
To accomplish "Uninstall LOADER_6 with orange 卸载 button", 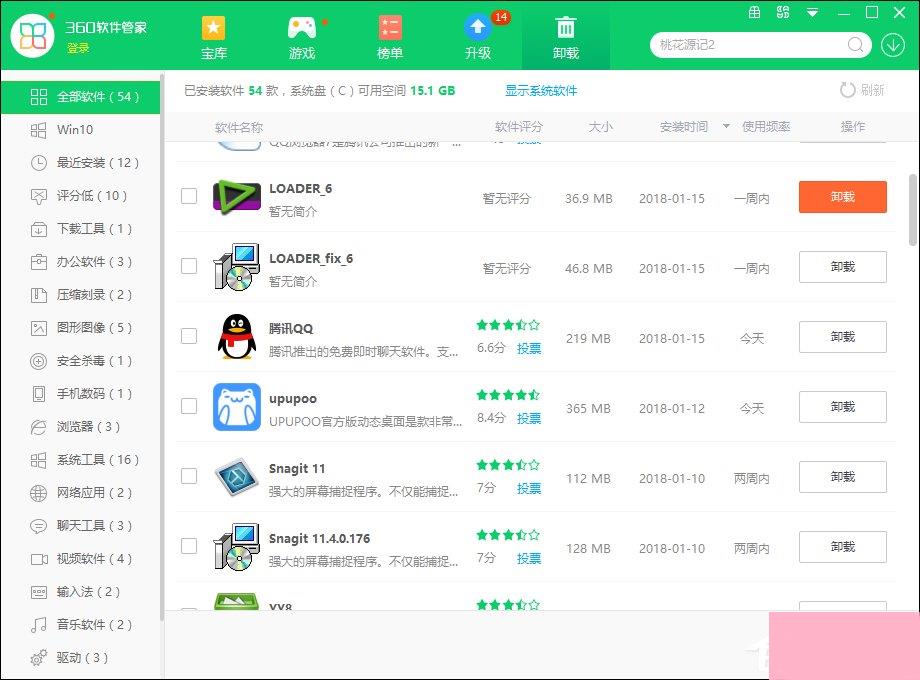I will point(843,197).
